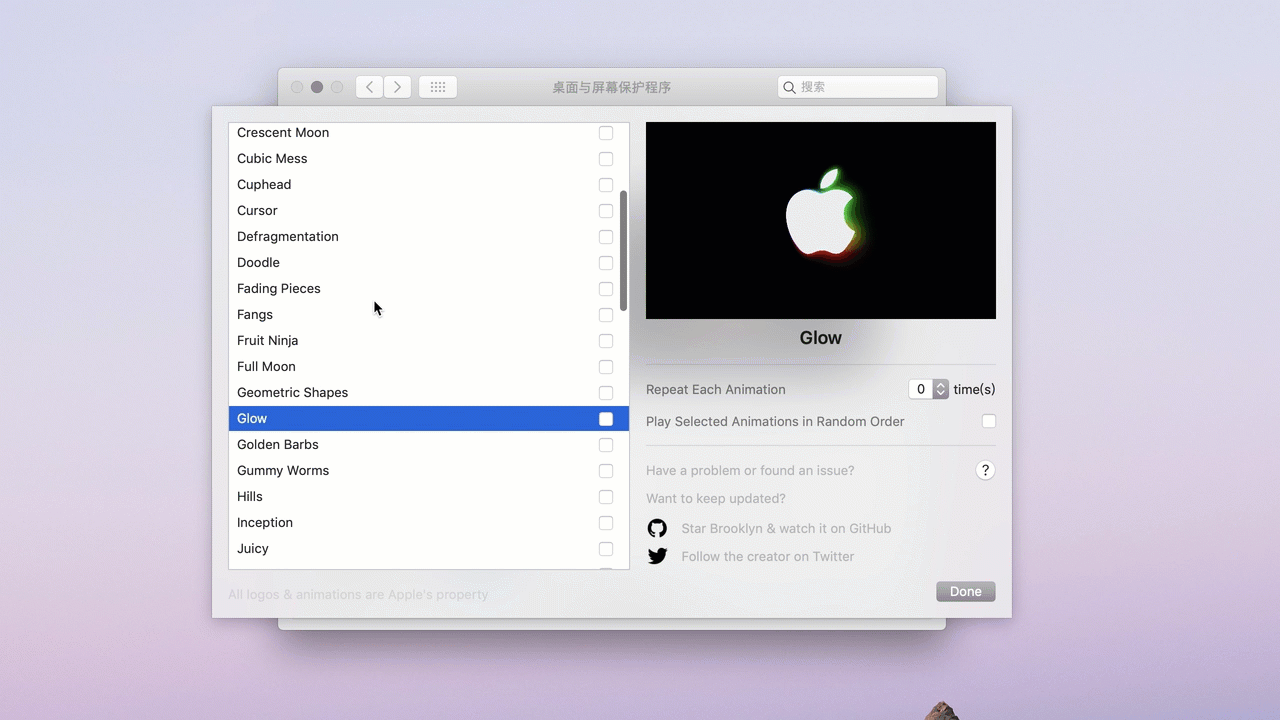Enable the Crescent Moon animation checkbox
Image resolution: width=1280 pixels, height=720 pixels.
pos(606,133)
